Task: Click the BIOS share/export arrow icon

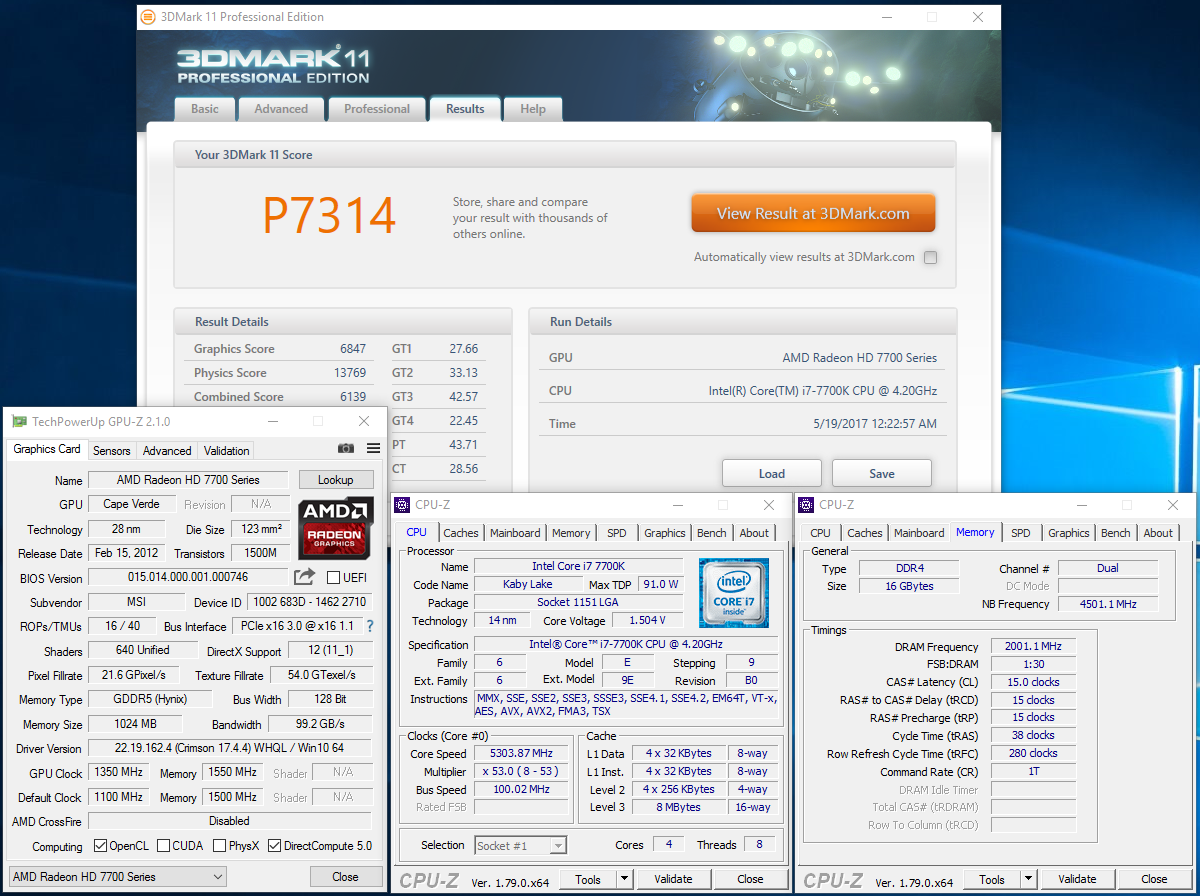Action: 305,577
